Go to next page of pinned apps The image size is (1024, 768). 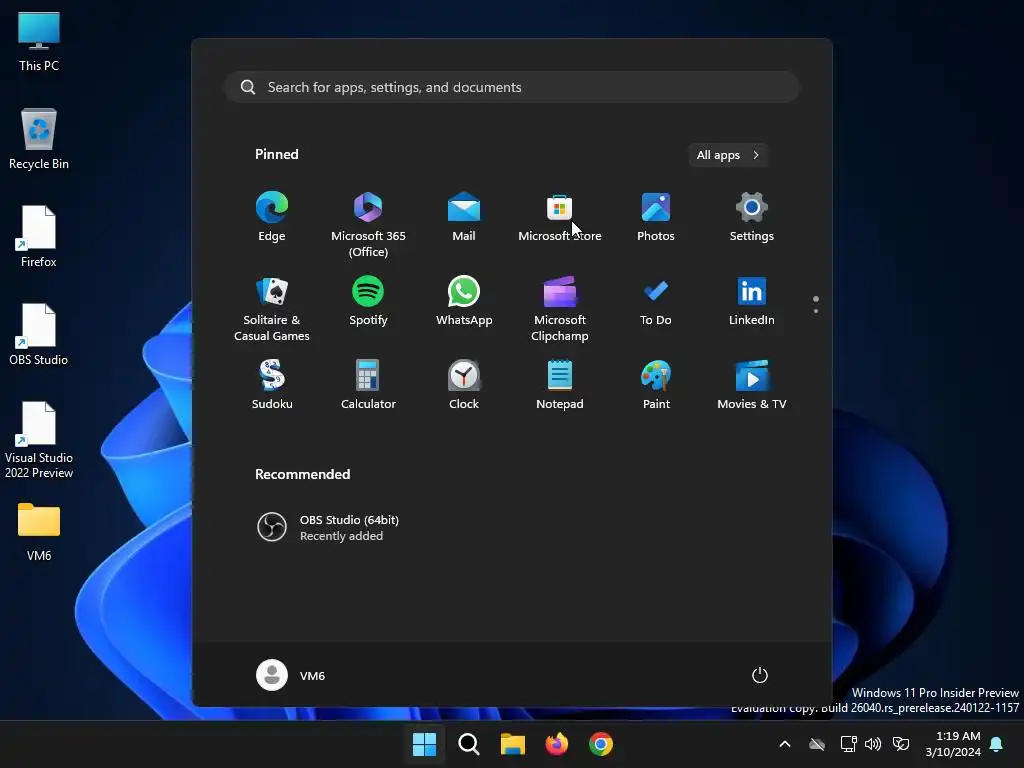click(816, 311)
